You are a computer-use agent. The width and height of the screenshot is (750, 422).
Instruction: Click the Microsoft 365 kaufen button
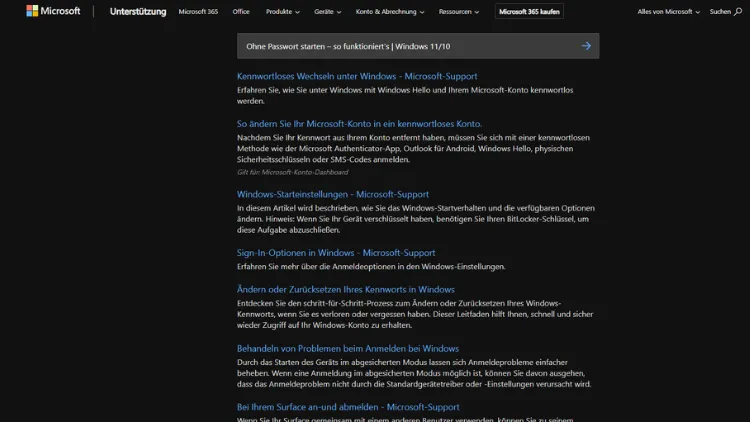pyautogui.click(x=529, y=11)
